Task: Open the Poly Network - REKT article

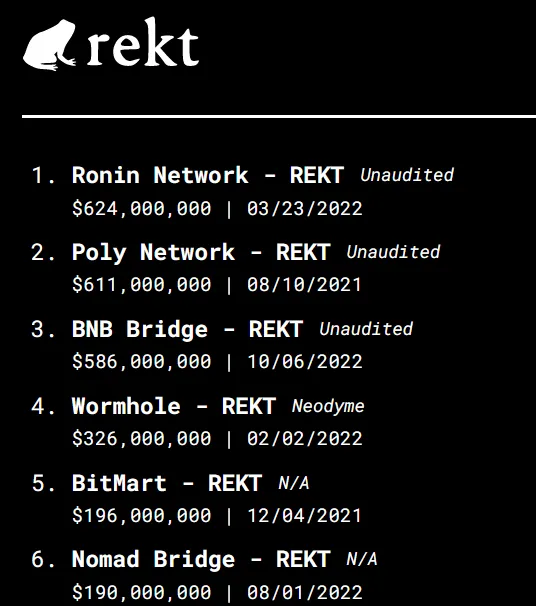Action: pos(201,252)
